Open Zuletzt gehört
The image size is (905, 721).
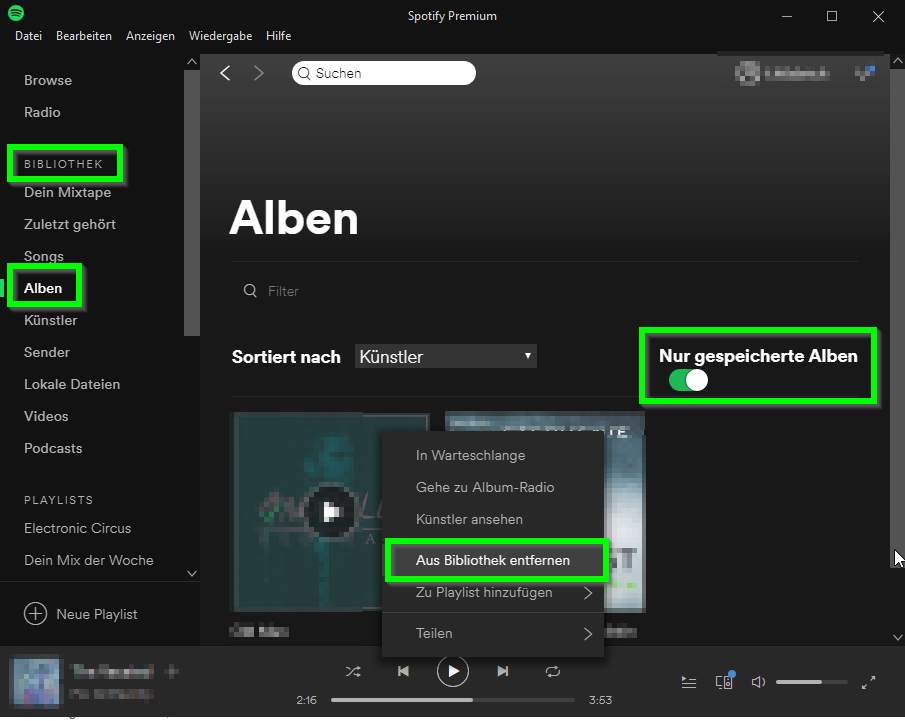coord(70,224)
